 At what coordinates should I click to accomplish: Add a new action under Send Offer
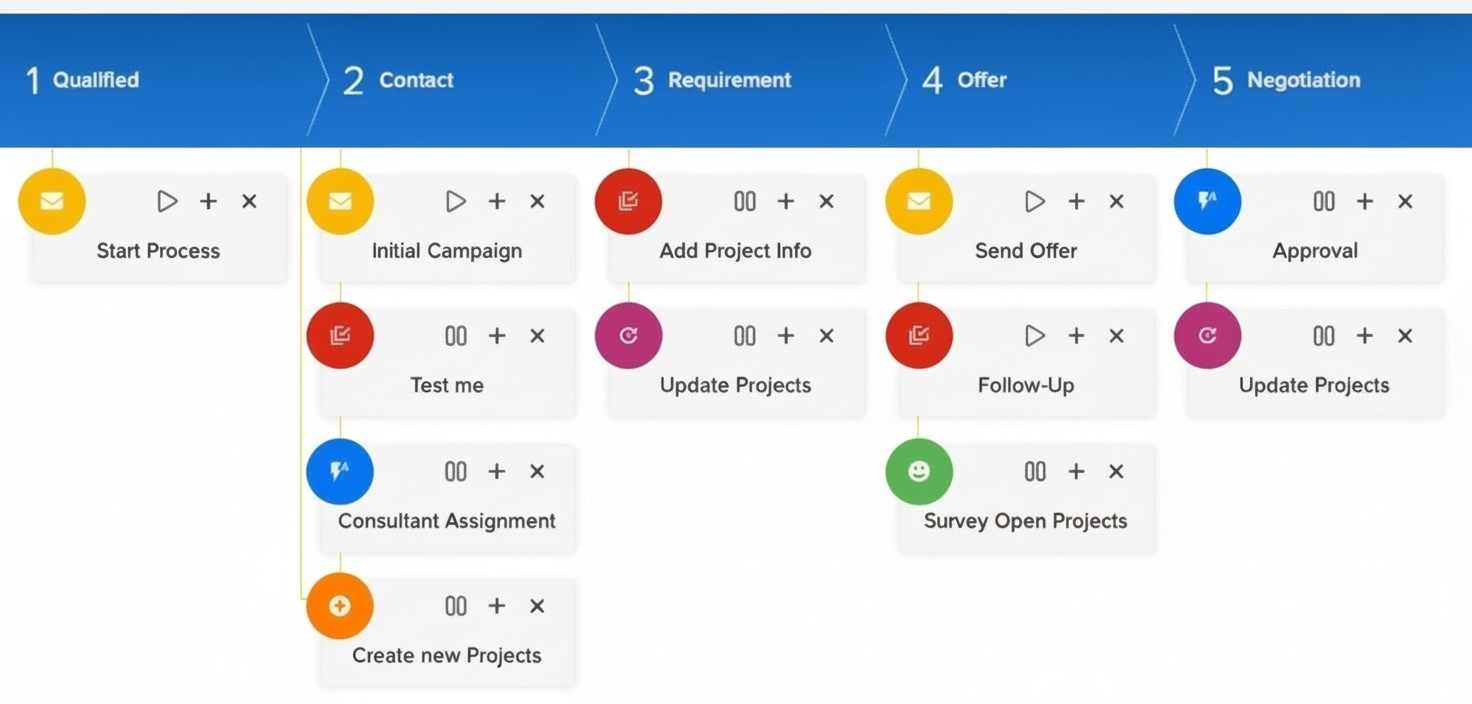[x=1075, y=200]
